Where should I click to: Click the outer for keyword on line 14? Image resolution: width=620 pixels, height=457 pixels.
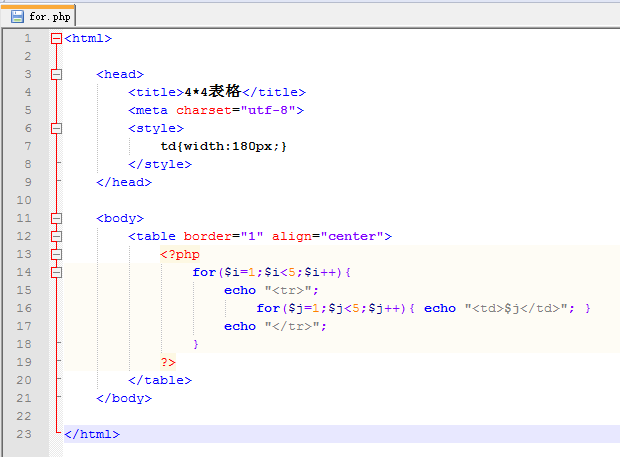click(x=204, y=272)
